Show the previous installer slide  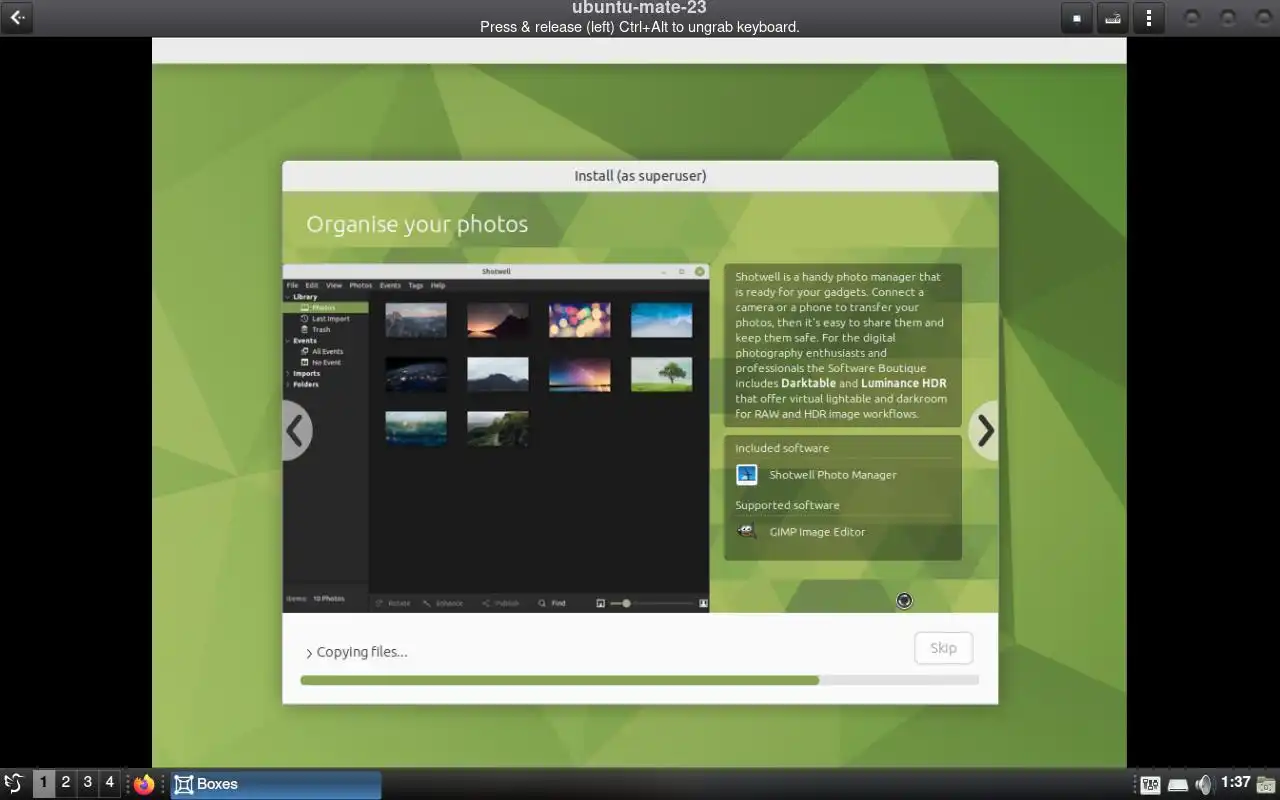pyautogui.click(x=296, y=431)
